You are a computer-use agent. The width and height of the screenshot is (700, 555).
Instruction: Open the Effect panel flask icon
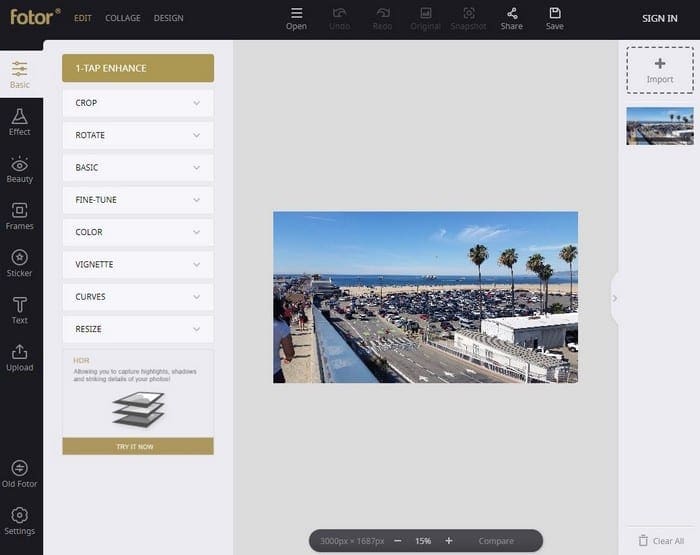click(x=20, y=117)
